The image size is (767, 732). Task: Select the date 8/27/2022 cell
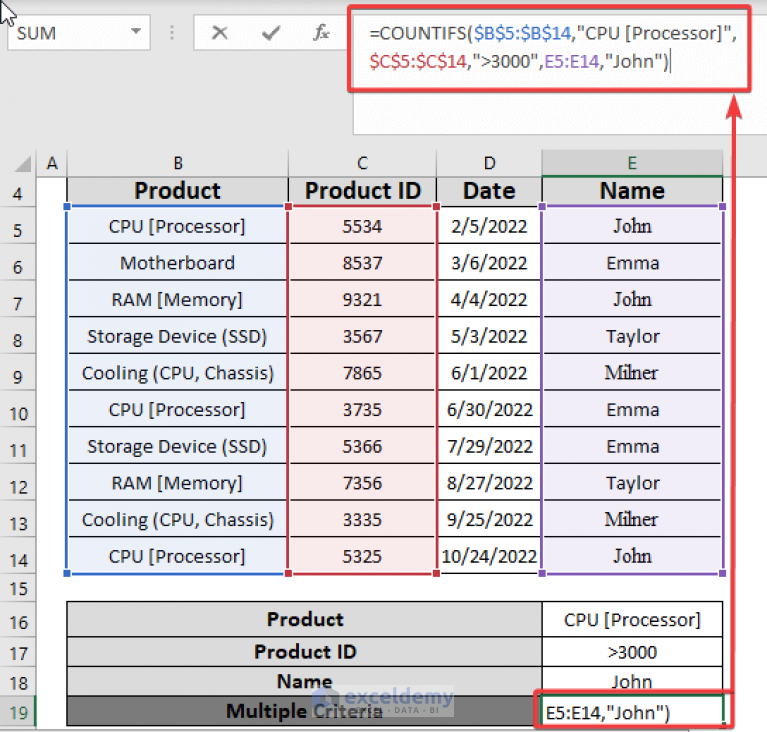click(489, 483)
